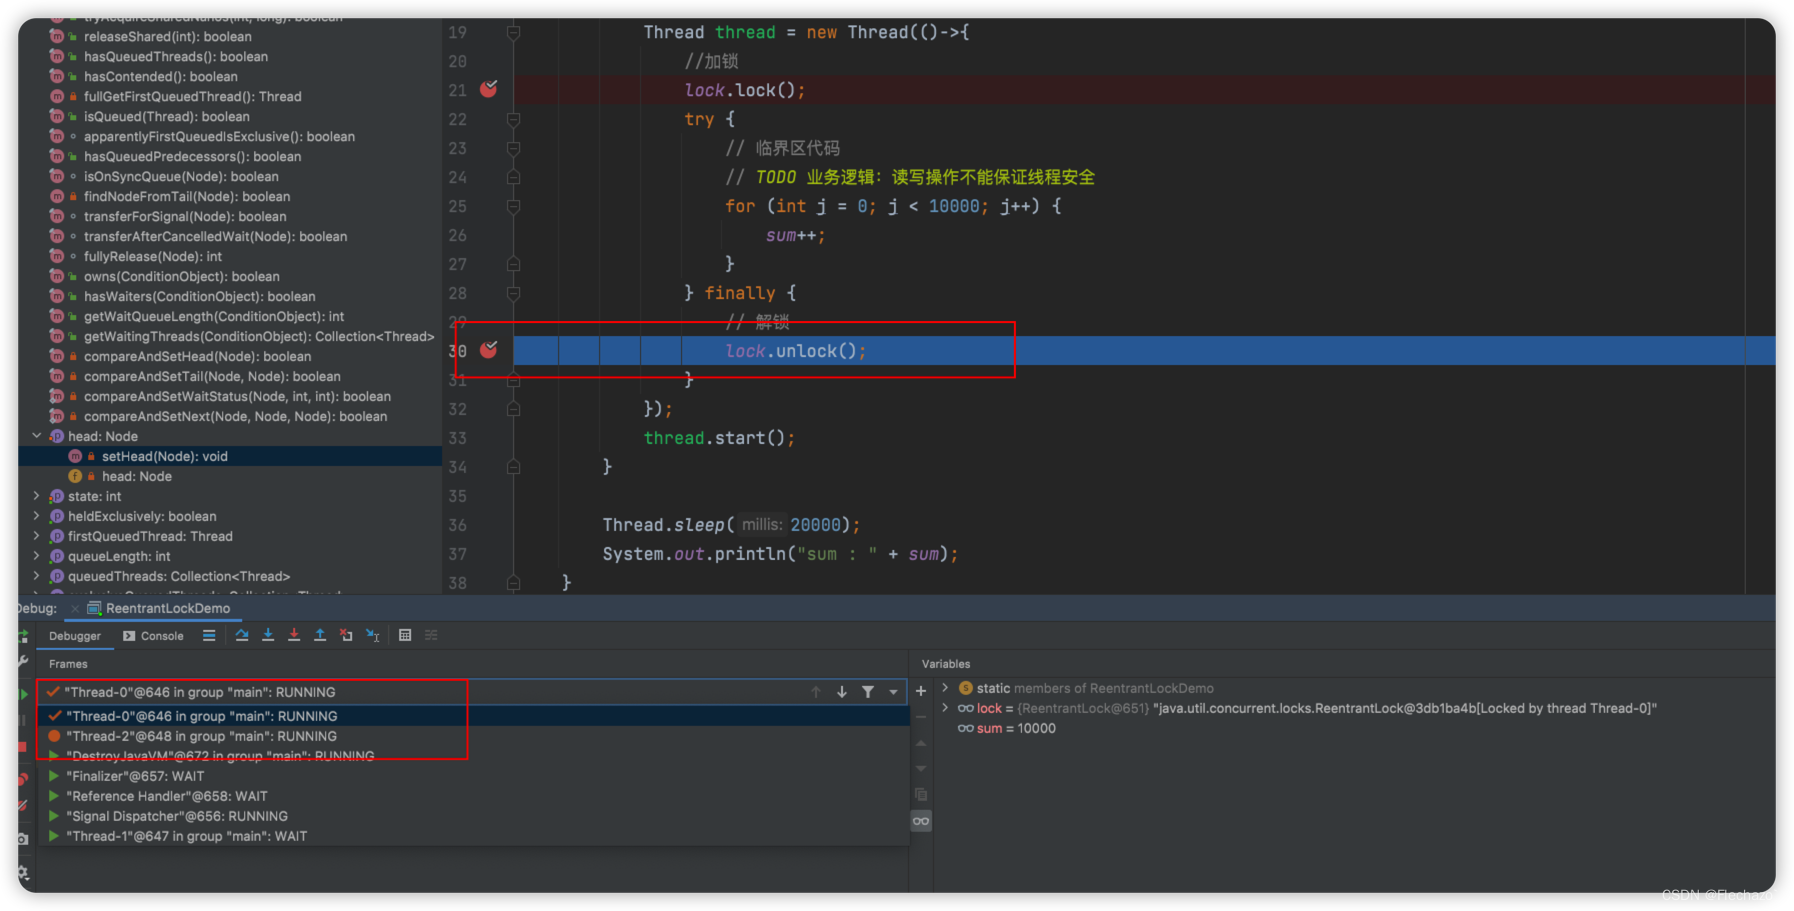Click the red Stop debug icon
Screen dimensions: 1794x911
pyautogui.click(x=23, y=747)
